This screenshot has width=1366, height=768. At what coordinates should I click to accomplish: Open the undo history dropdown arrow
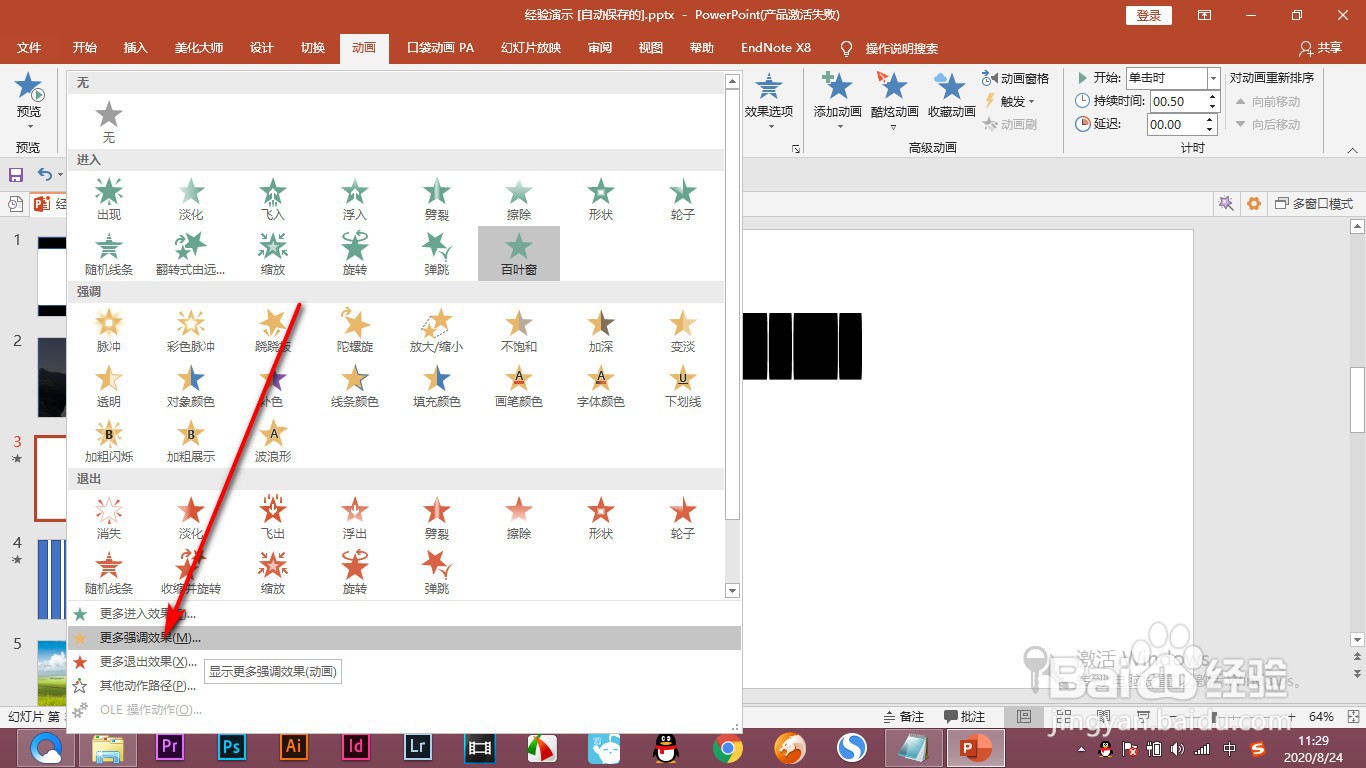(x=60, y=175)
